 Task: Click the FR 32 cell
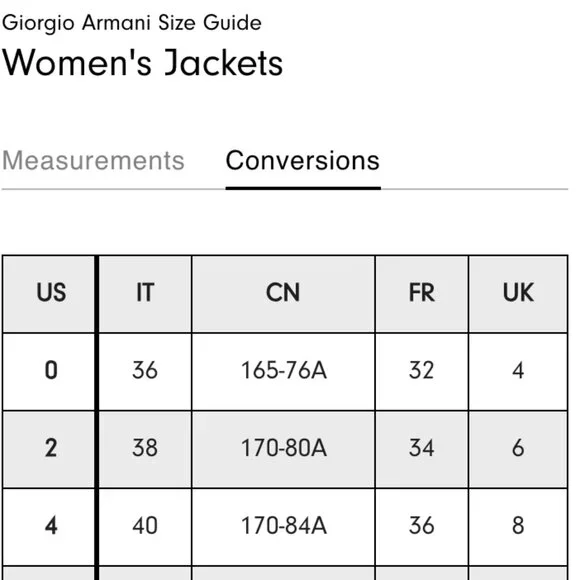pyautogui.click(x=422, y=372)
